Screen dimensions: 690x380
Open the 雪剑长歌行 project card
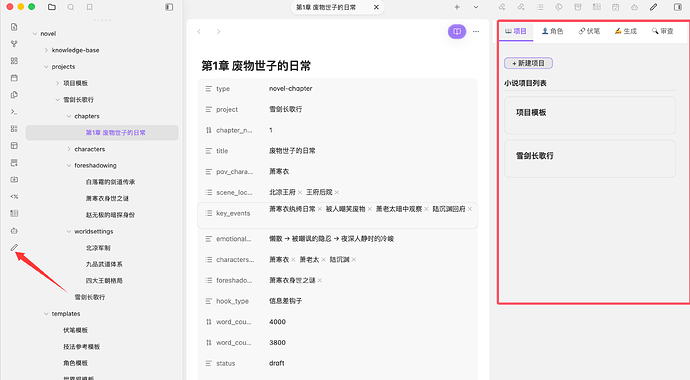590,159
